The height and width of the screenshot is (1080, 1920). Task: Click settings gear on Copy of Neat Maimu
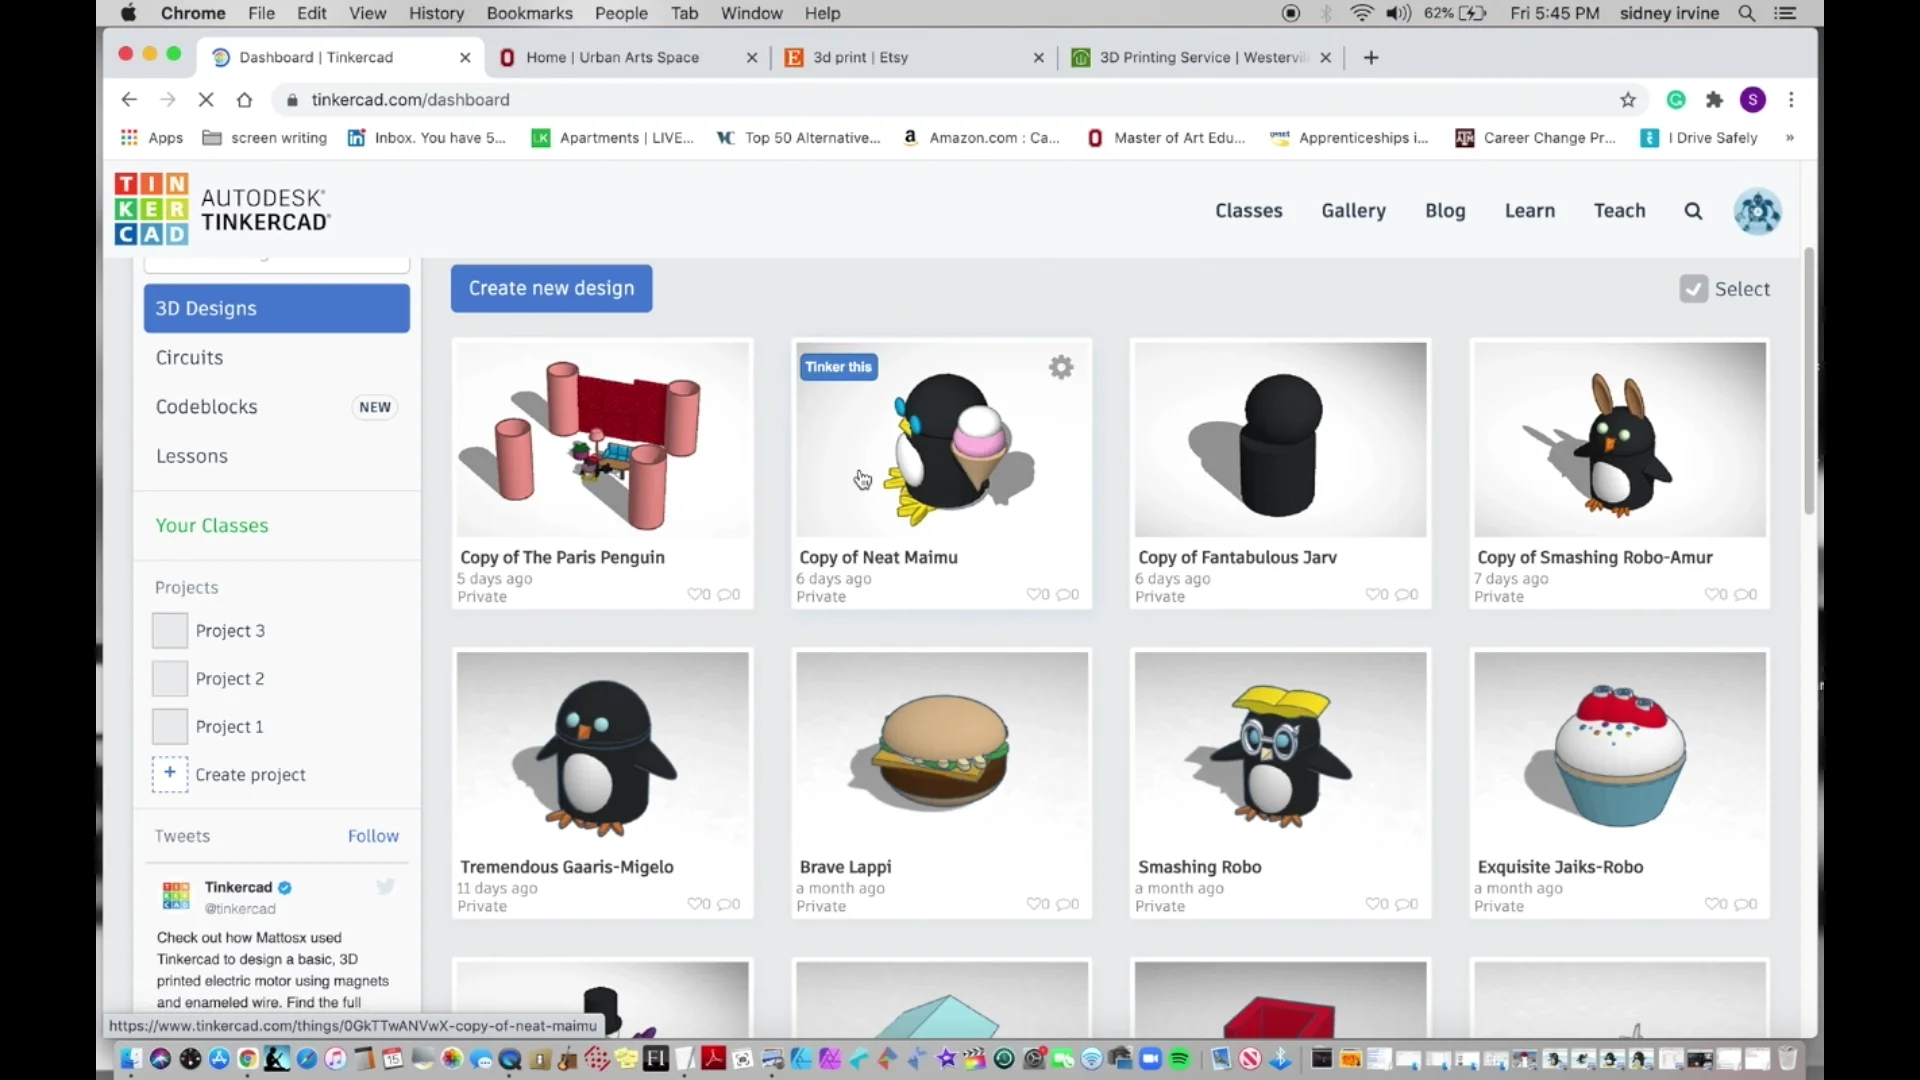tap(1062, 367)
